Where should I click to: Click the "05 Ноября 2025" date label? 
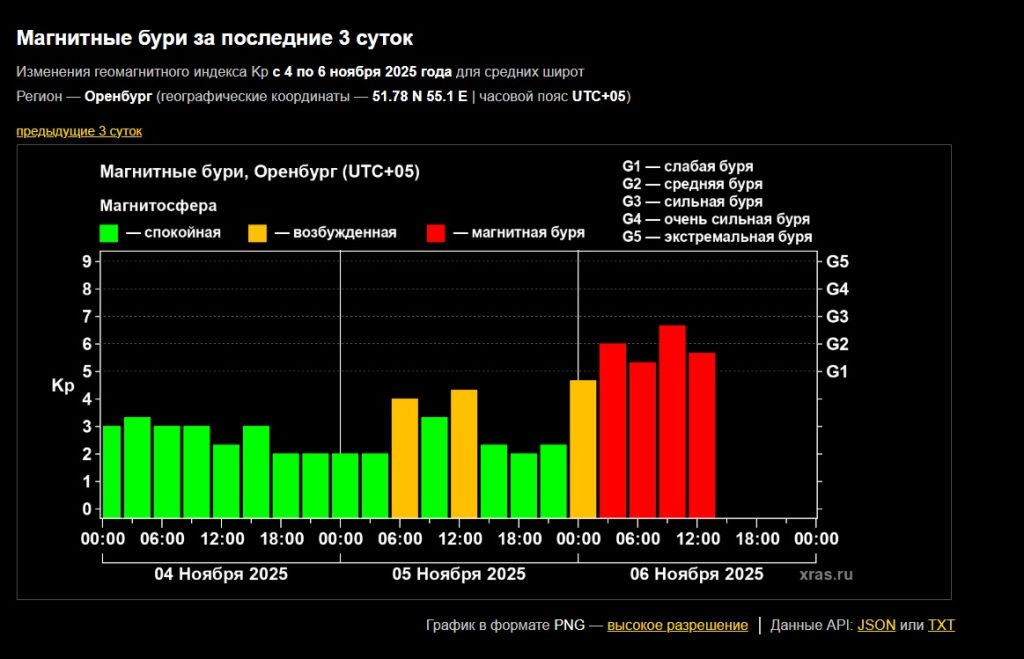(459, 574)
